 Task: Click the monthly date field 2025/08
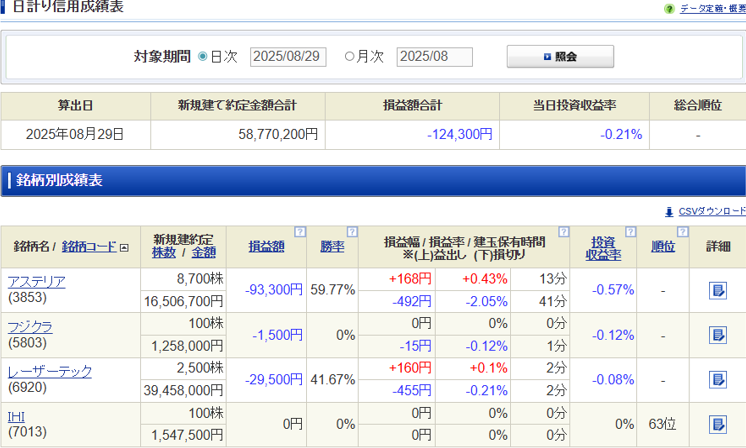pyautogui.click(x=434, y=57)
